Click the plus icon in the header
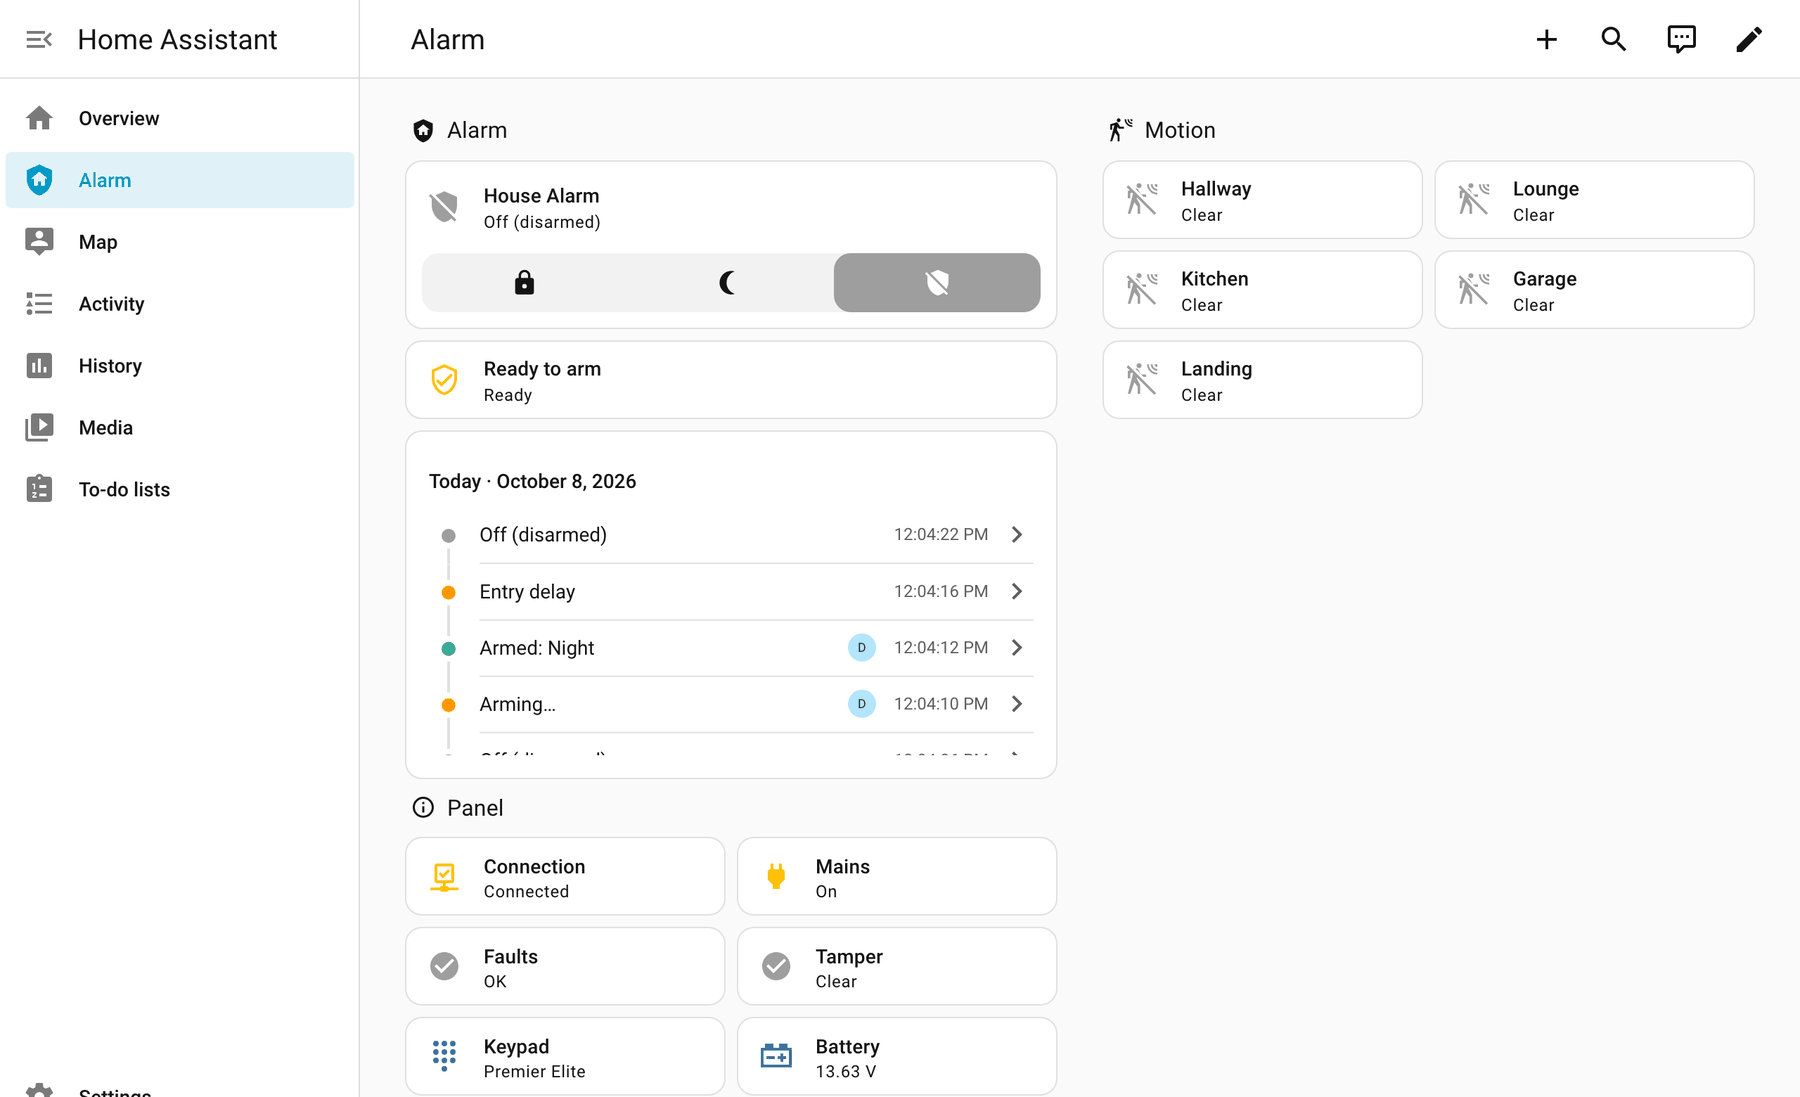This screenshot has height=1097, width=1800. [1546, 39]
